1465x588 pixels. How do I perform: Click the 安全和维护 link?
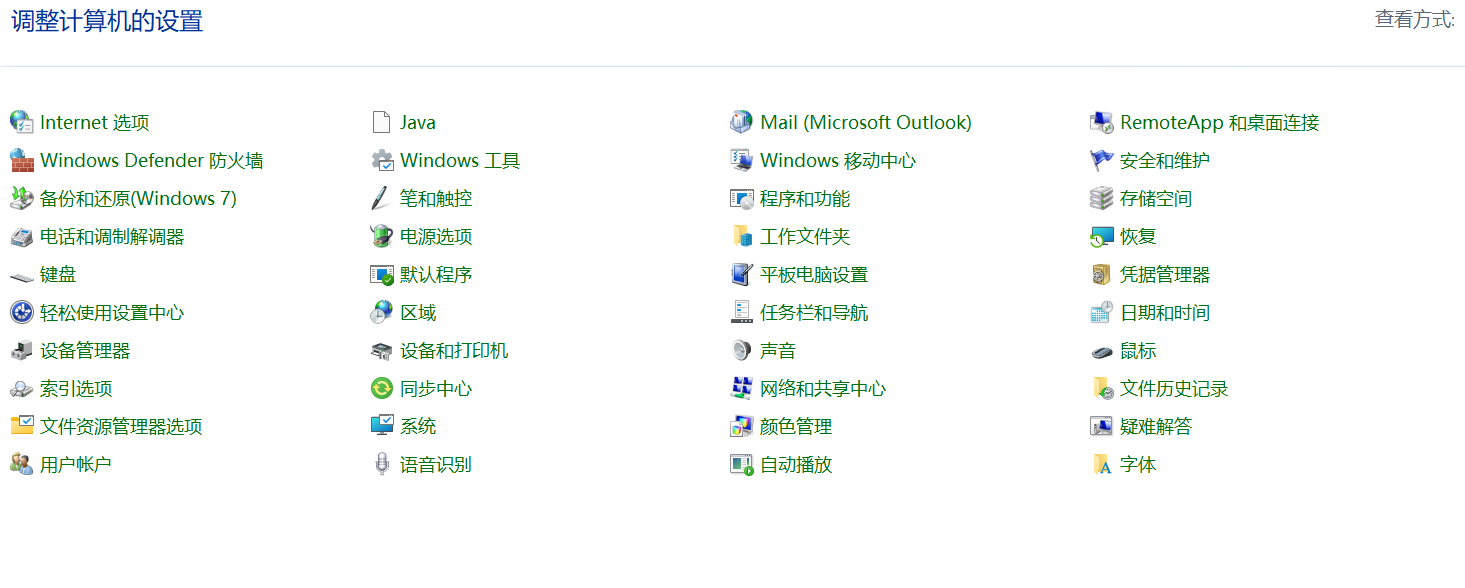[1165, 160]
